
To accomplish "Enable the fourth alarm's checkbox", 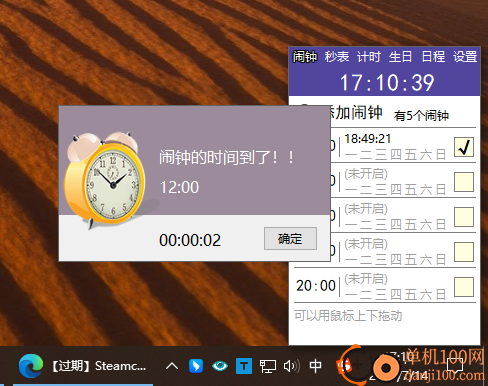I will point(464,252).
